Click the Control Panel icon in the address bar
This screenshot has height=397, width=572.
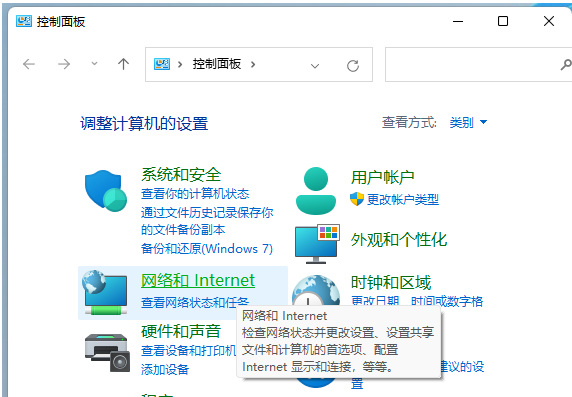coord(162,64)
